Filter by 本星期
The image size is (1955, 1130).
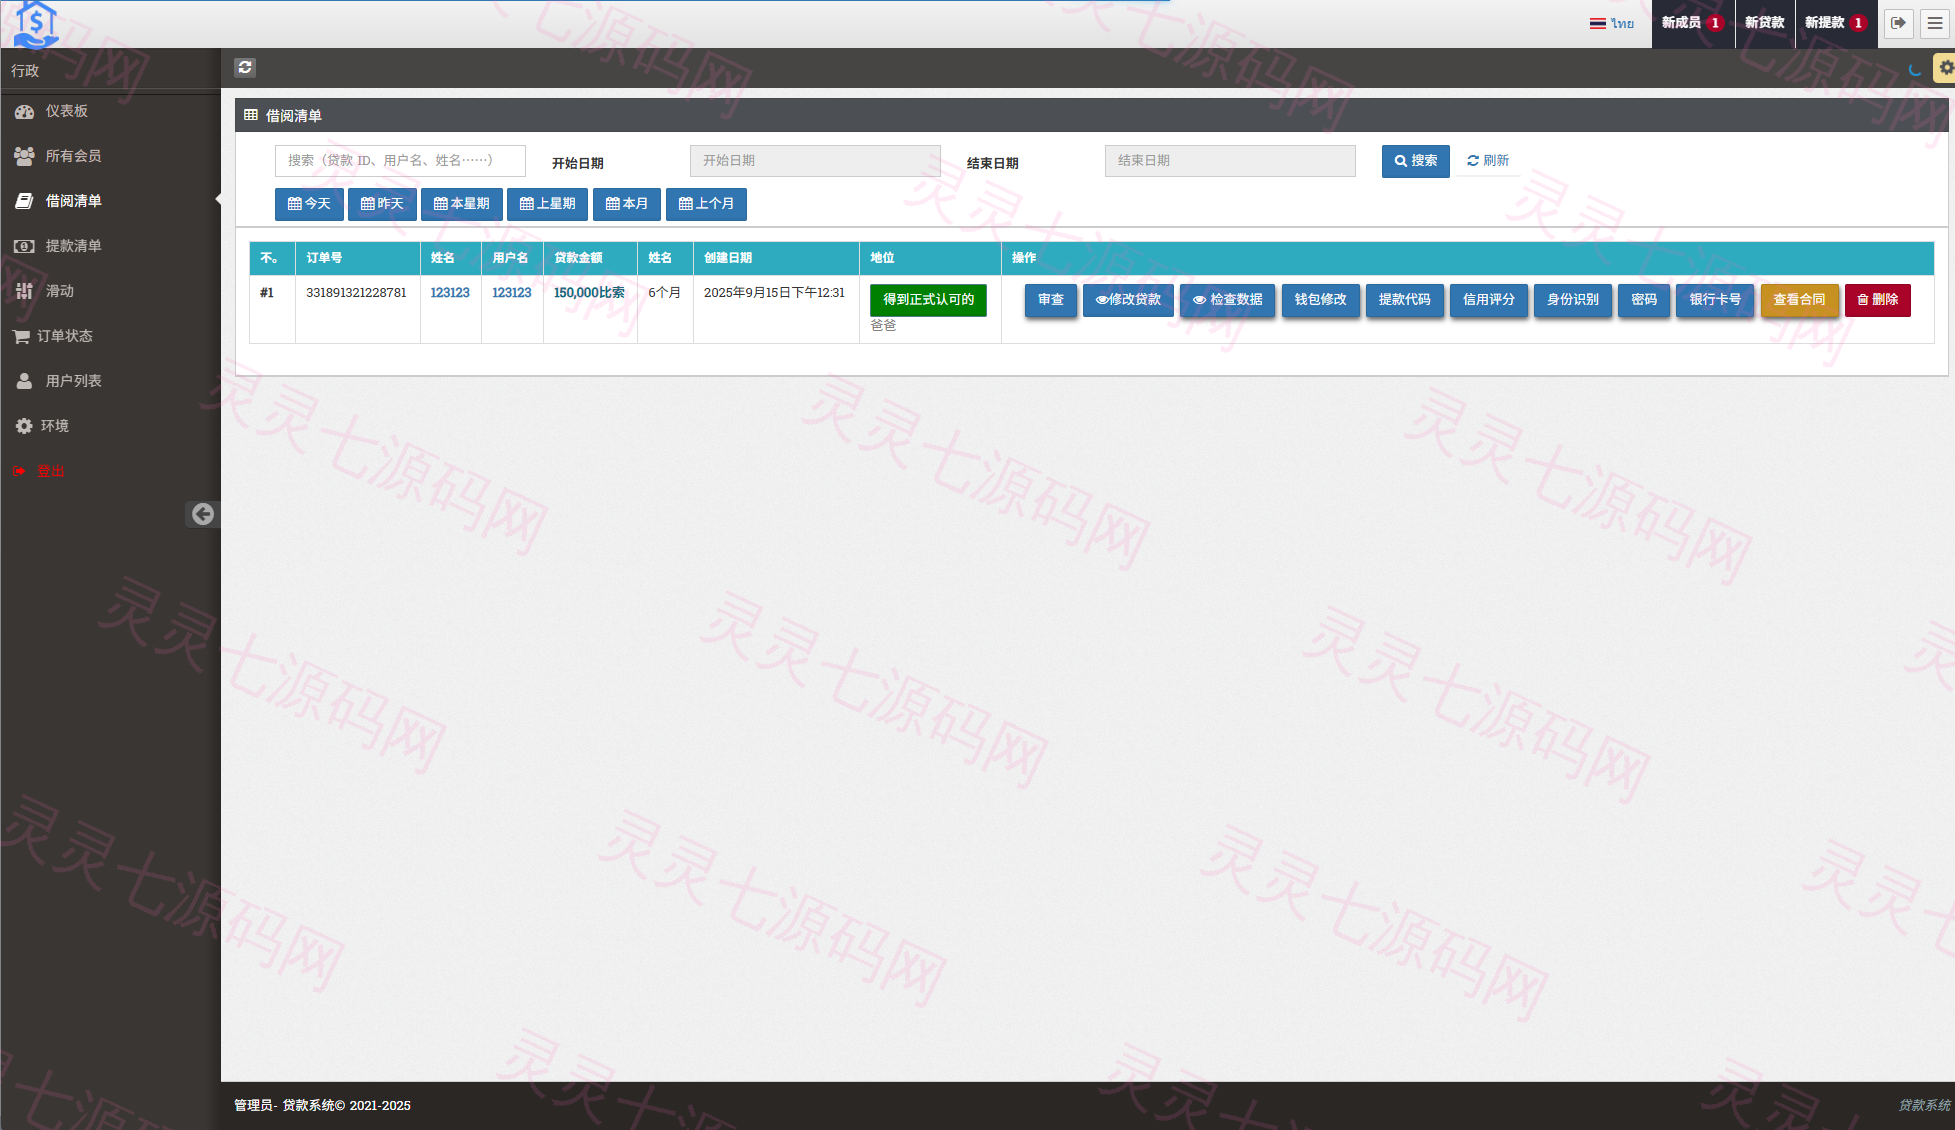462,204
